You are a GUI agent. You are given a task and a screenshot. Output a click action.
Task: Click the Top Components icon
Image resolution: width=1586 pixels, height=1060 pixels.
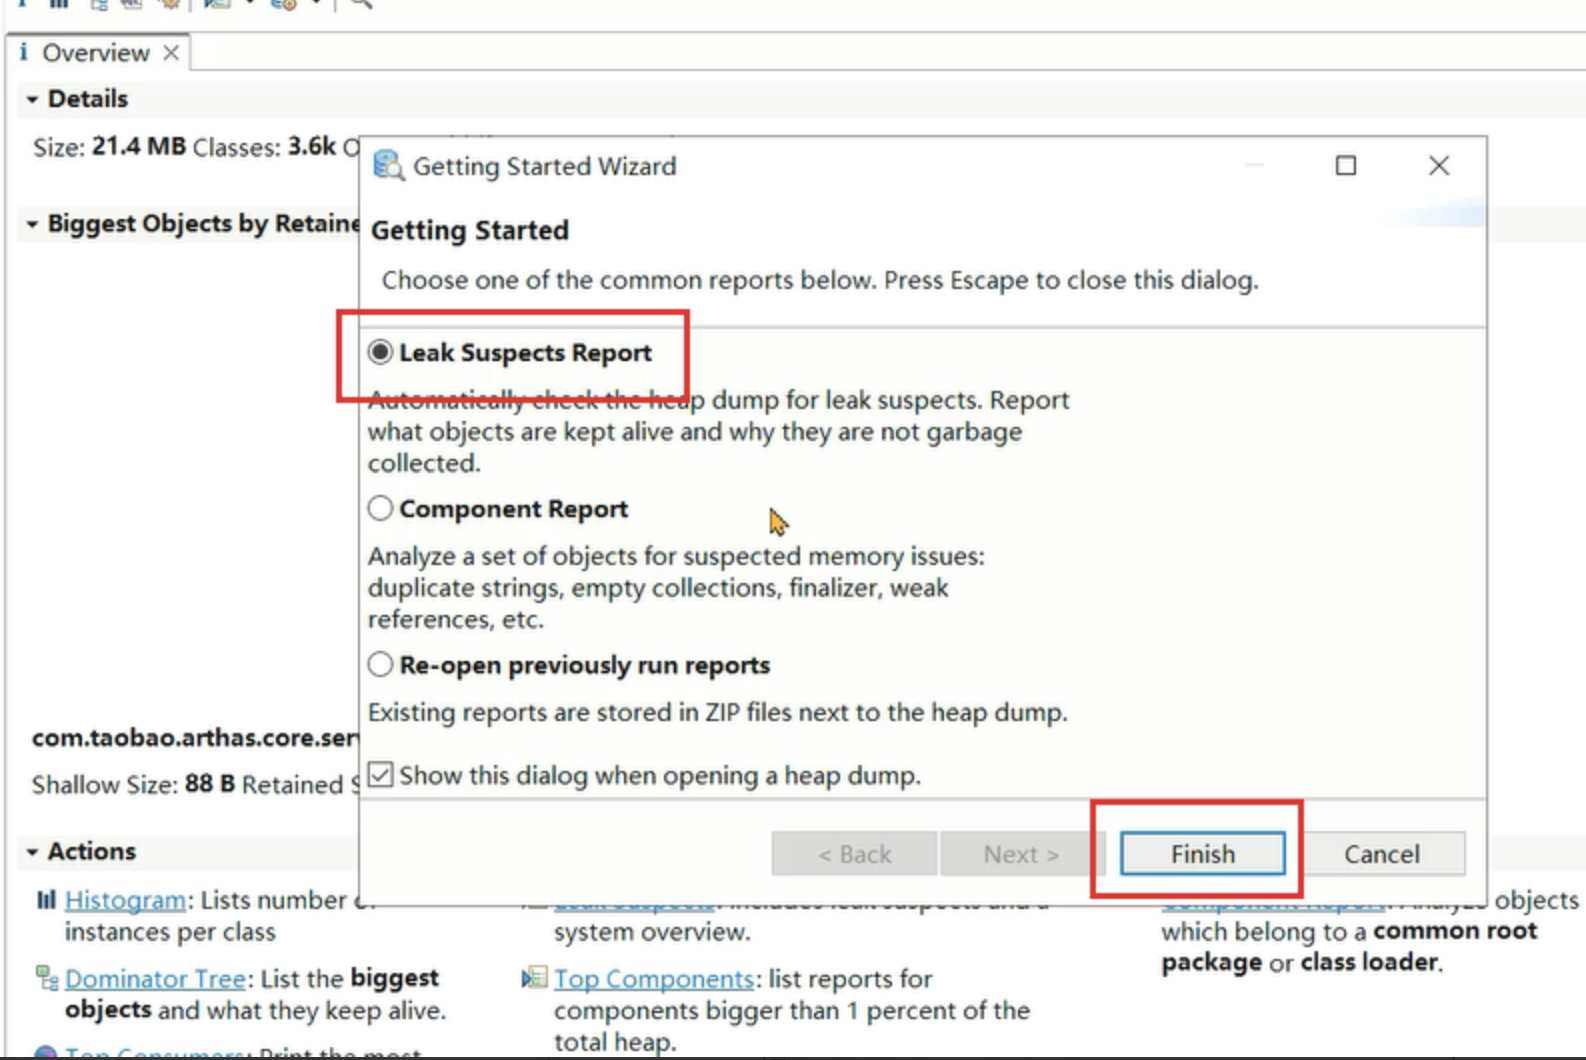tap(535, 977)
